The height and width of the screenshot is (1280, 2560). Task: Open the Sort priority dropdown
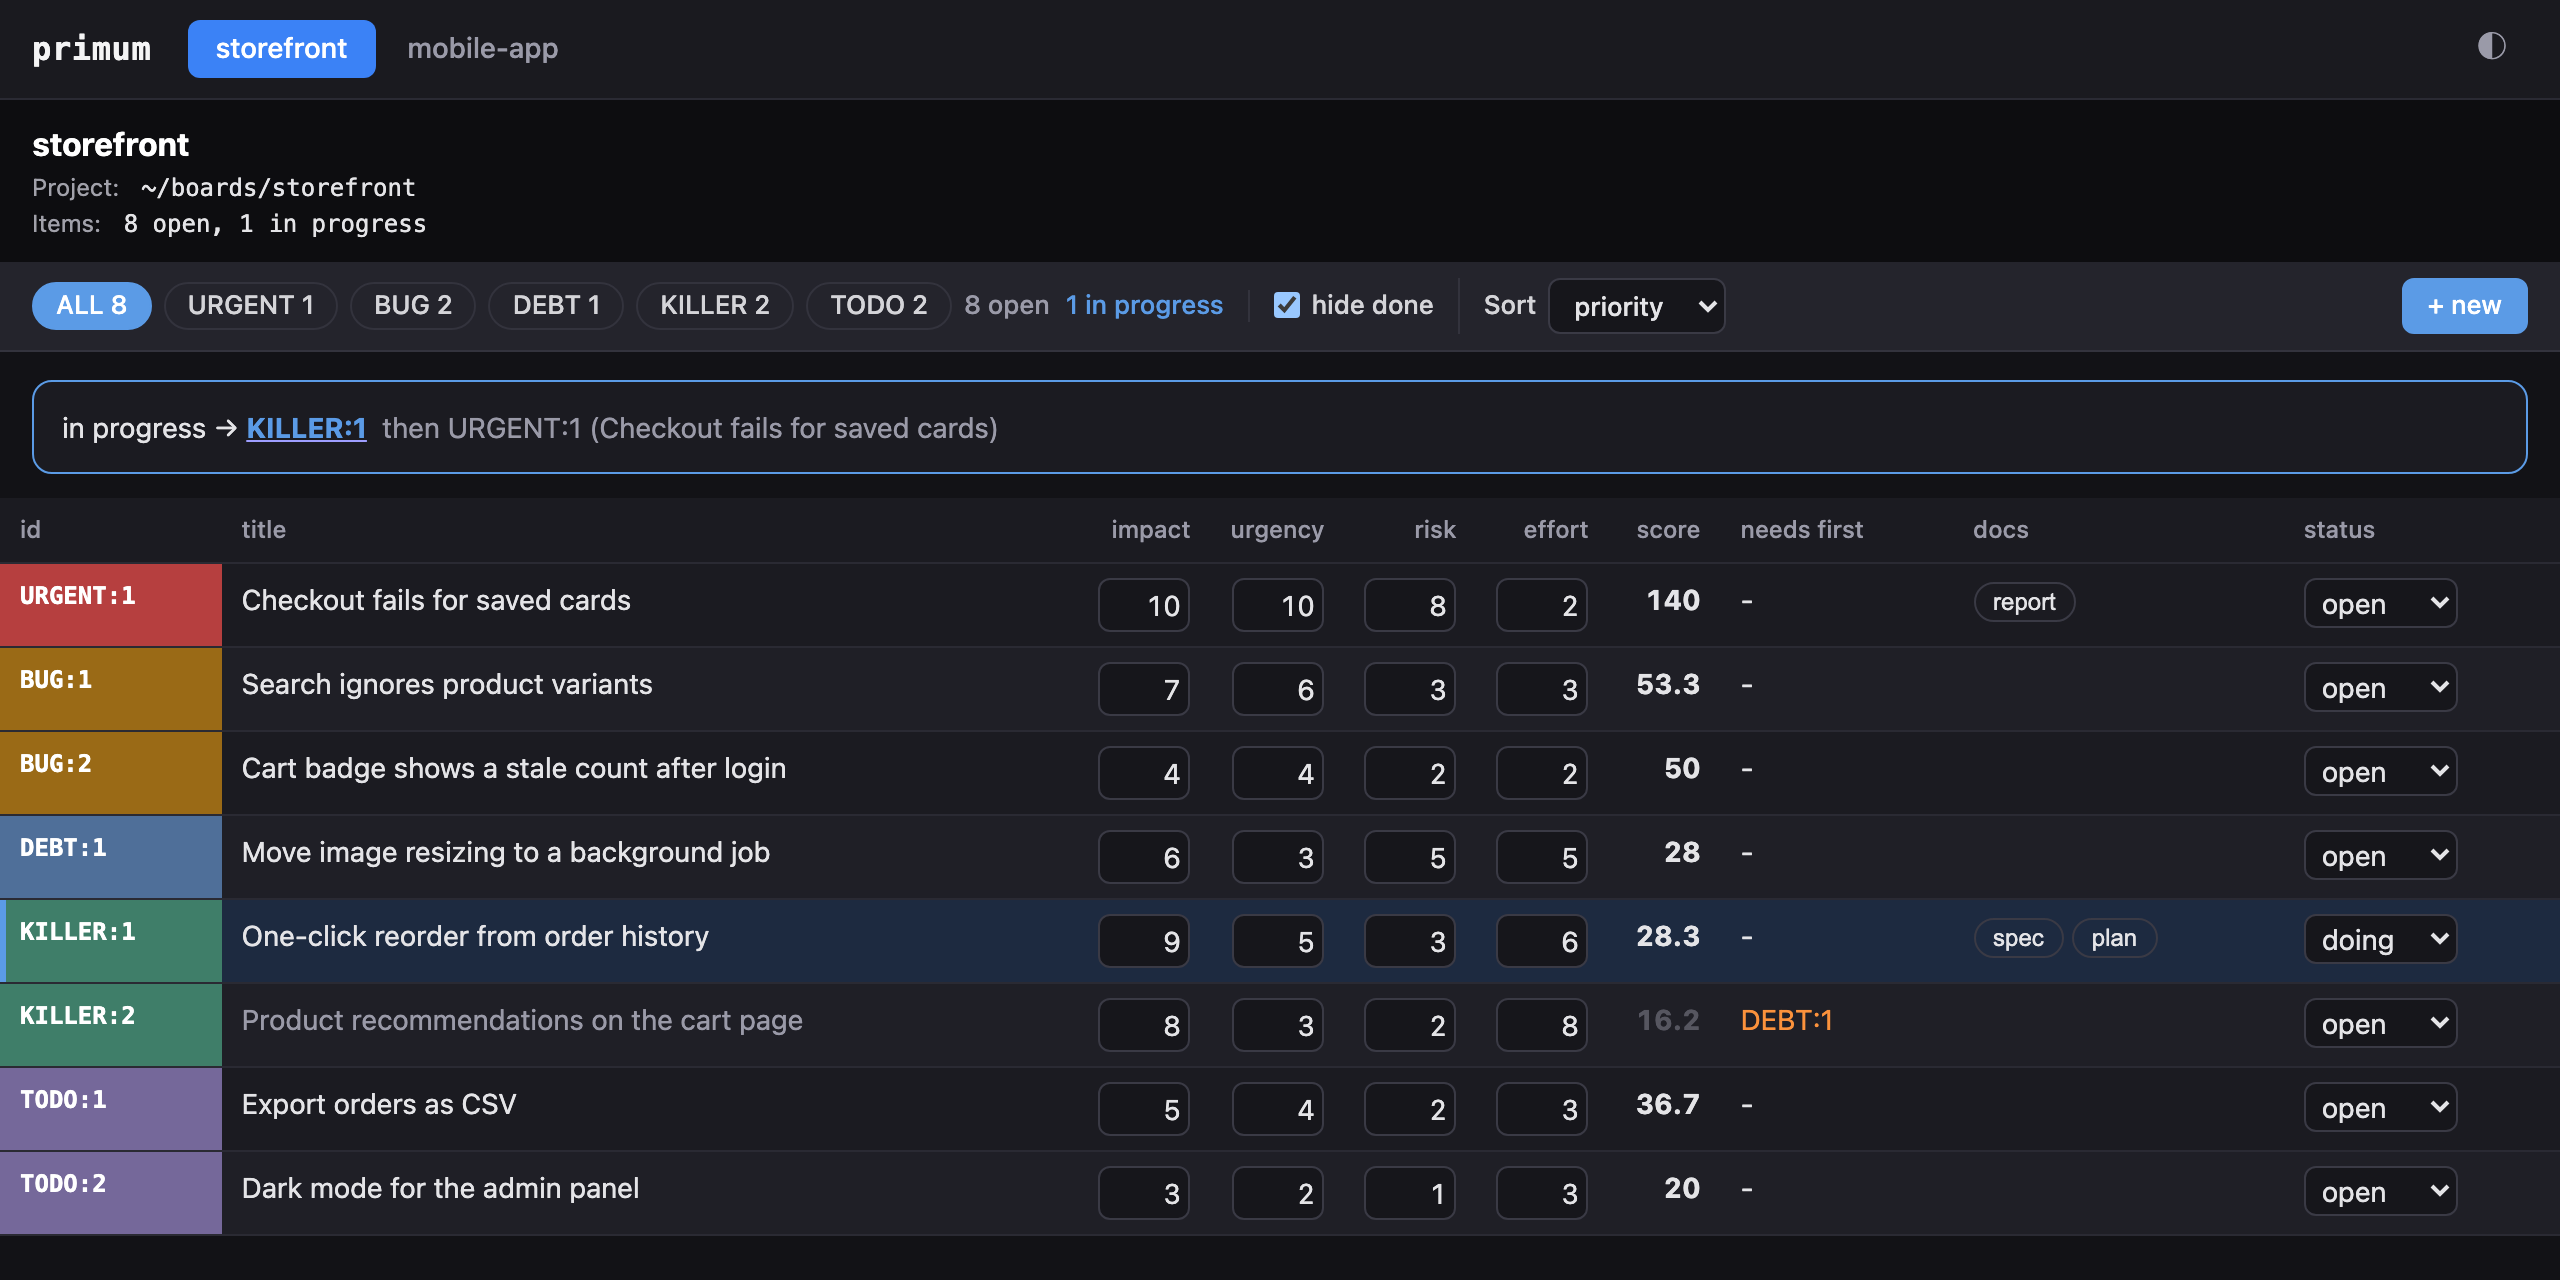[1637, 306]
